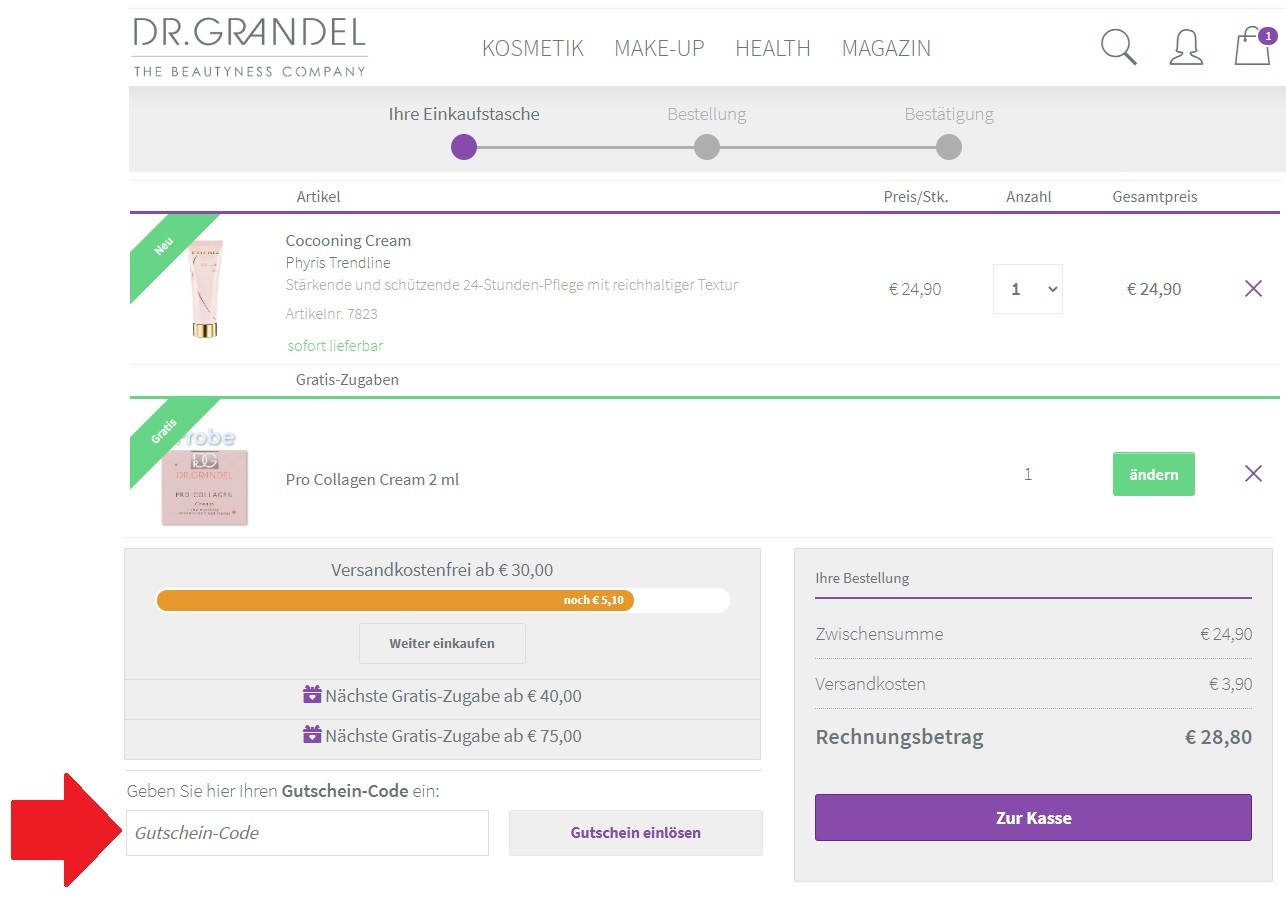
Task: Click the Dr. Grandel logo
Action: (x=249, y=46)
